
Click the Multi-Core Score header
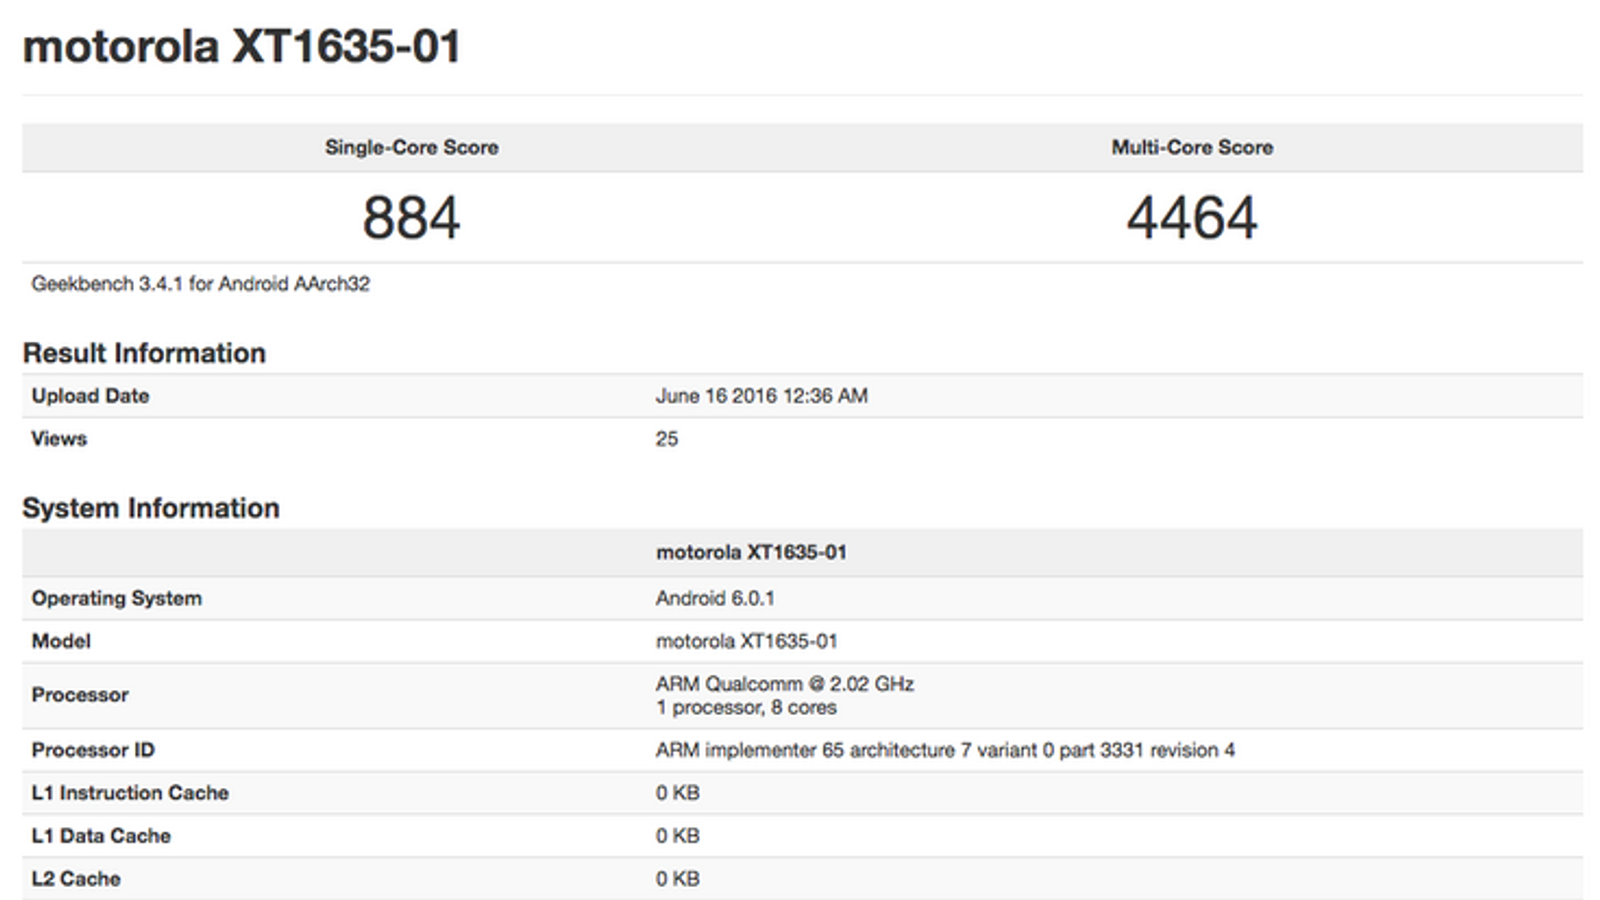[x=1192, y=147]
